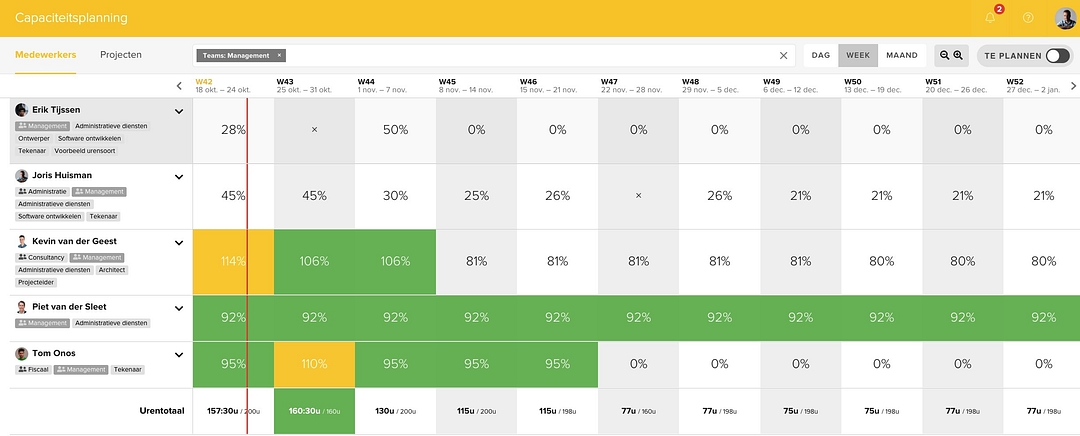This screenshot has width=1080, height=436.
Task: Expand Kevin van der Geest's row
Action: pos(179,242)
